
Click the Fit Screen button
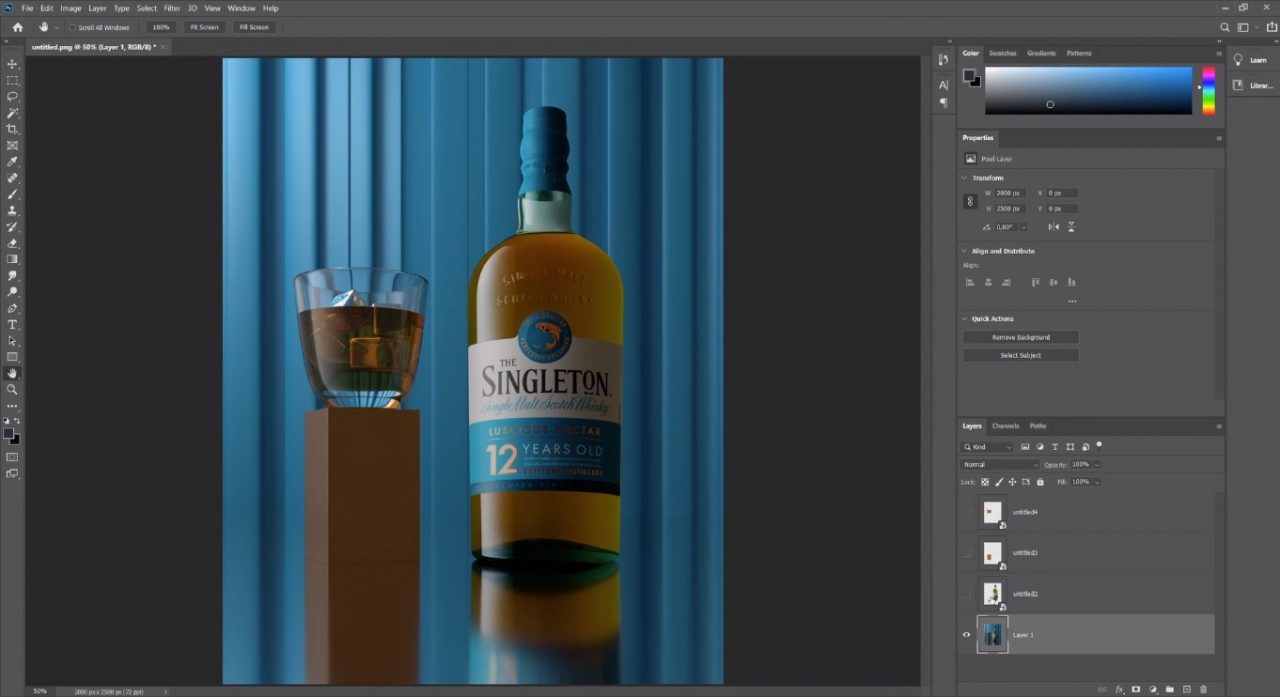point(204,27)
